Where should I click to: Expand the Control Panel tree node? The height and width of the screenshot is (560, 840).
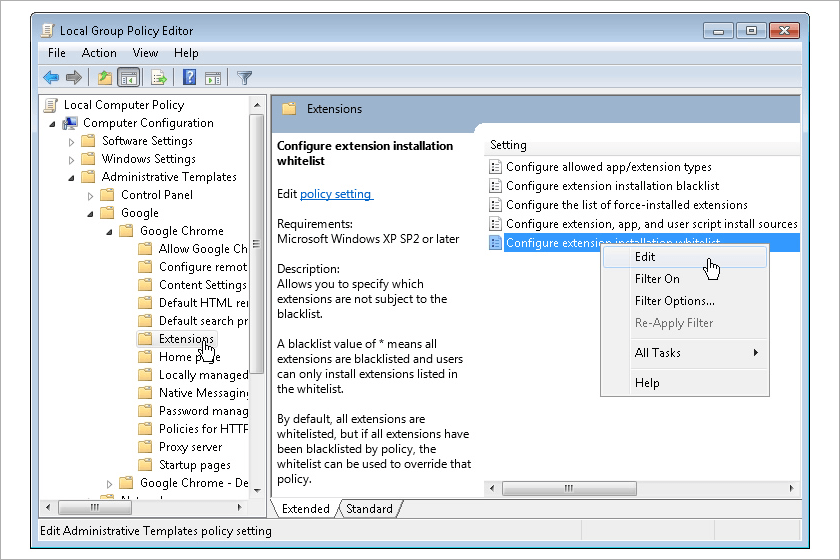[x=91, y=195]
